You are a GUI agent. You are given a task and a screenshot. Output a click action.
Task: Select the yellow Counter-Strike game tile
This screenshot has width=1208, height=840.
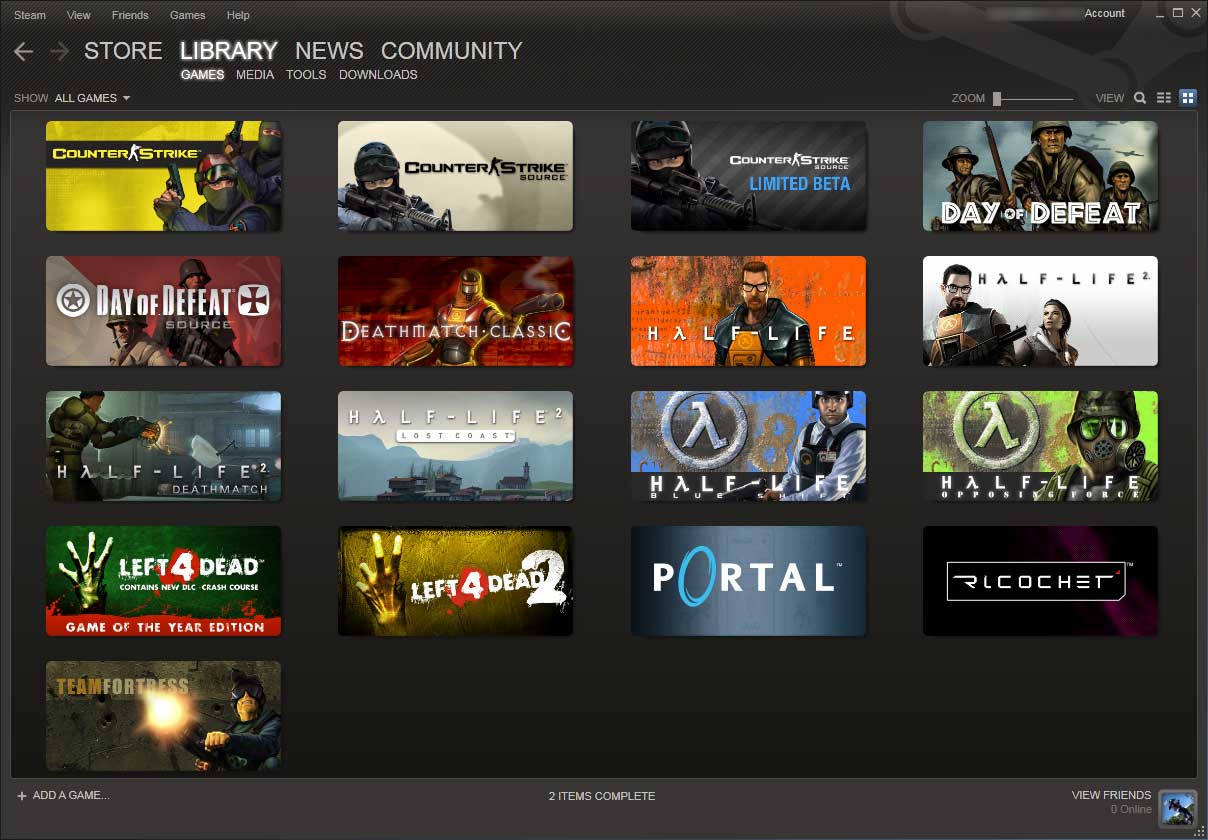point(164,176)
